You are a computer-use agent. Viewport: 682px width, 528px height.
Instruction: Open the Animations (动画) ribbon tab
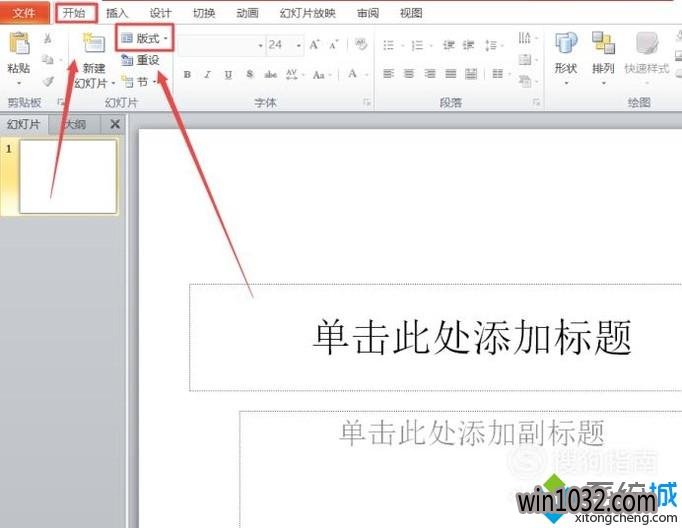(x=248, y=13)
